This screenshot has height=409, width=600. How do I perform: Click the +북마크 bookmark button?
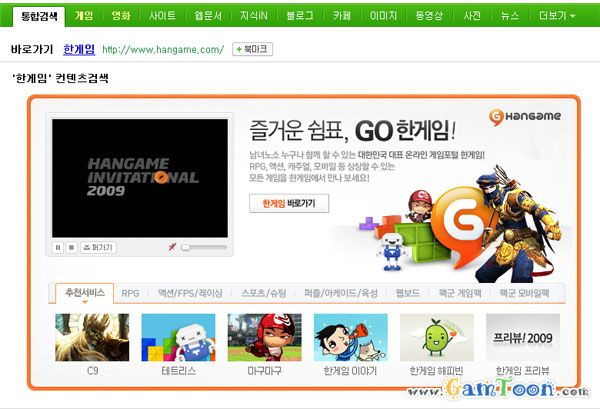(x=252, y=49)
